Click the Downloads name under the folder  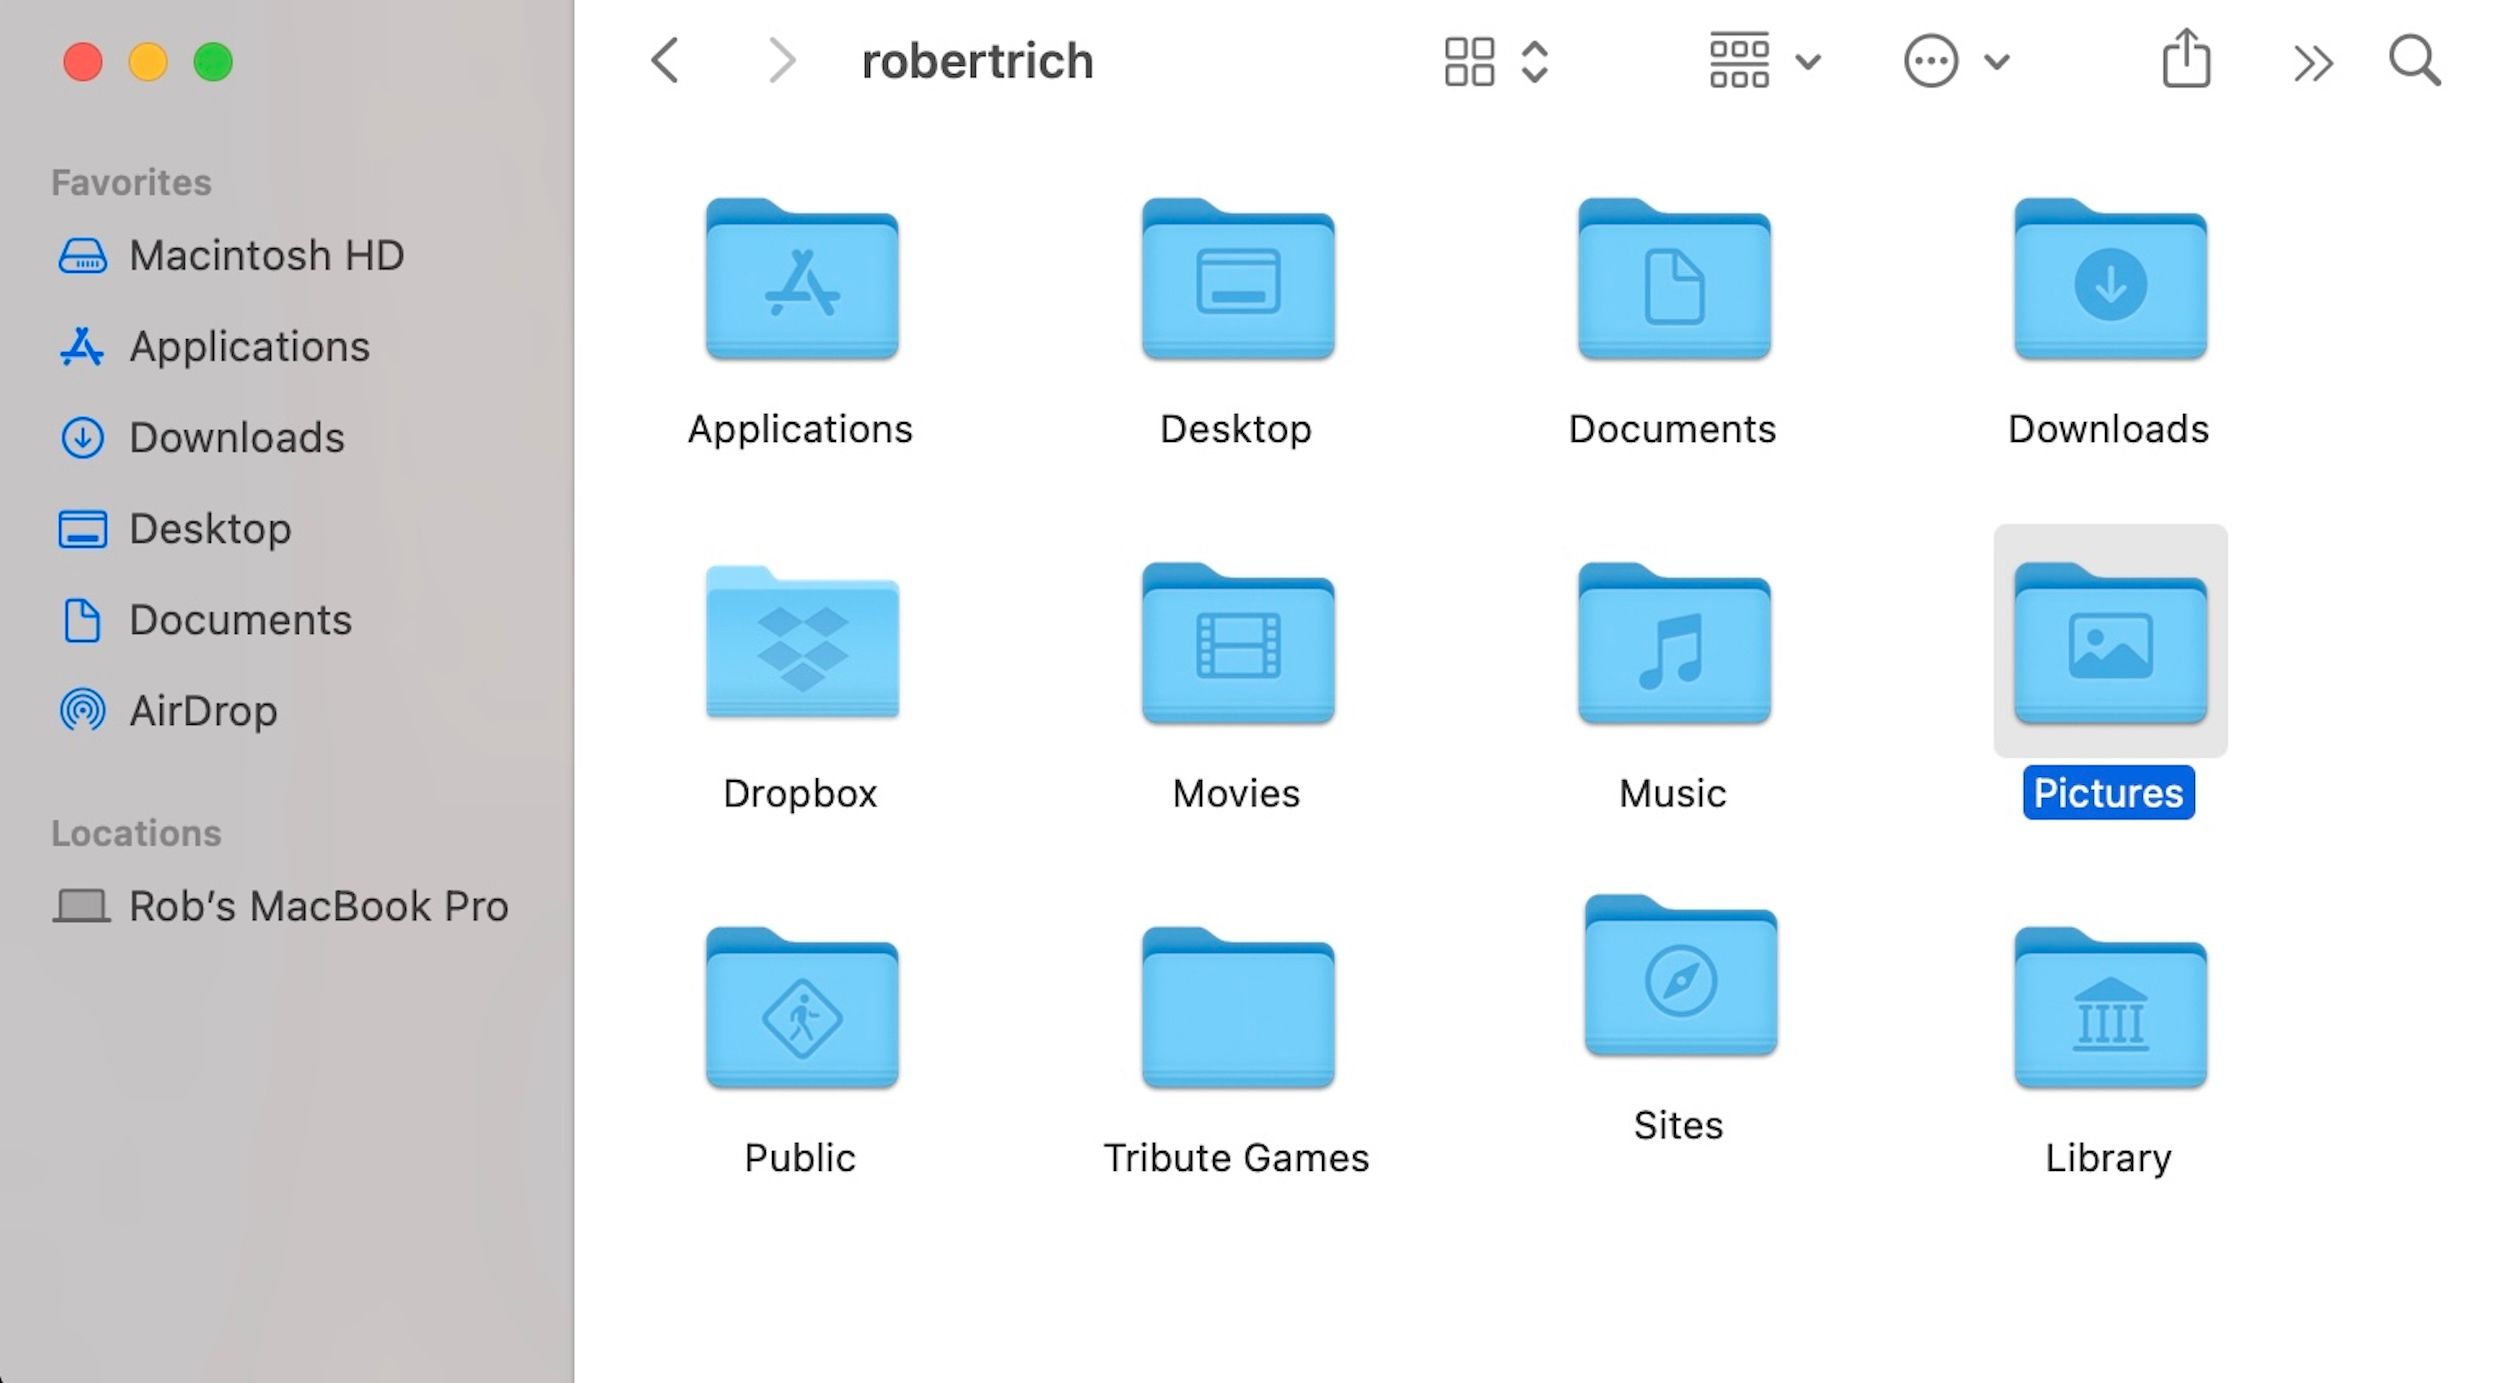pos(2108,430)
